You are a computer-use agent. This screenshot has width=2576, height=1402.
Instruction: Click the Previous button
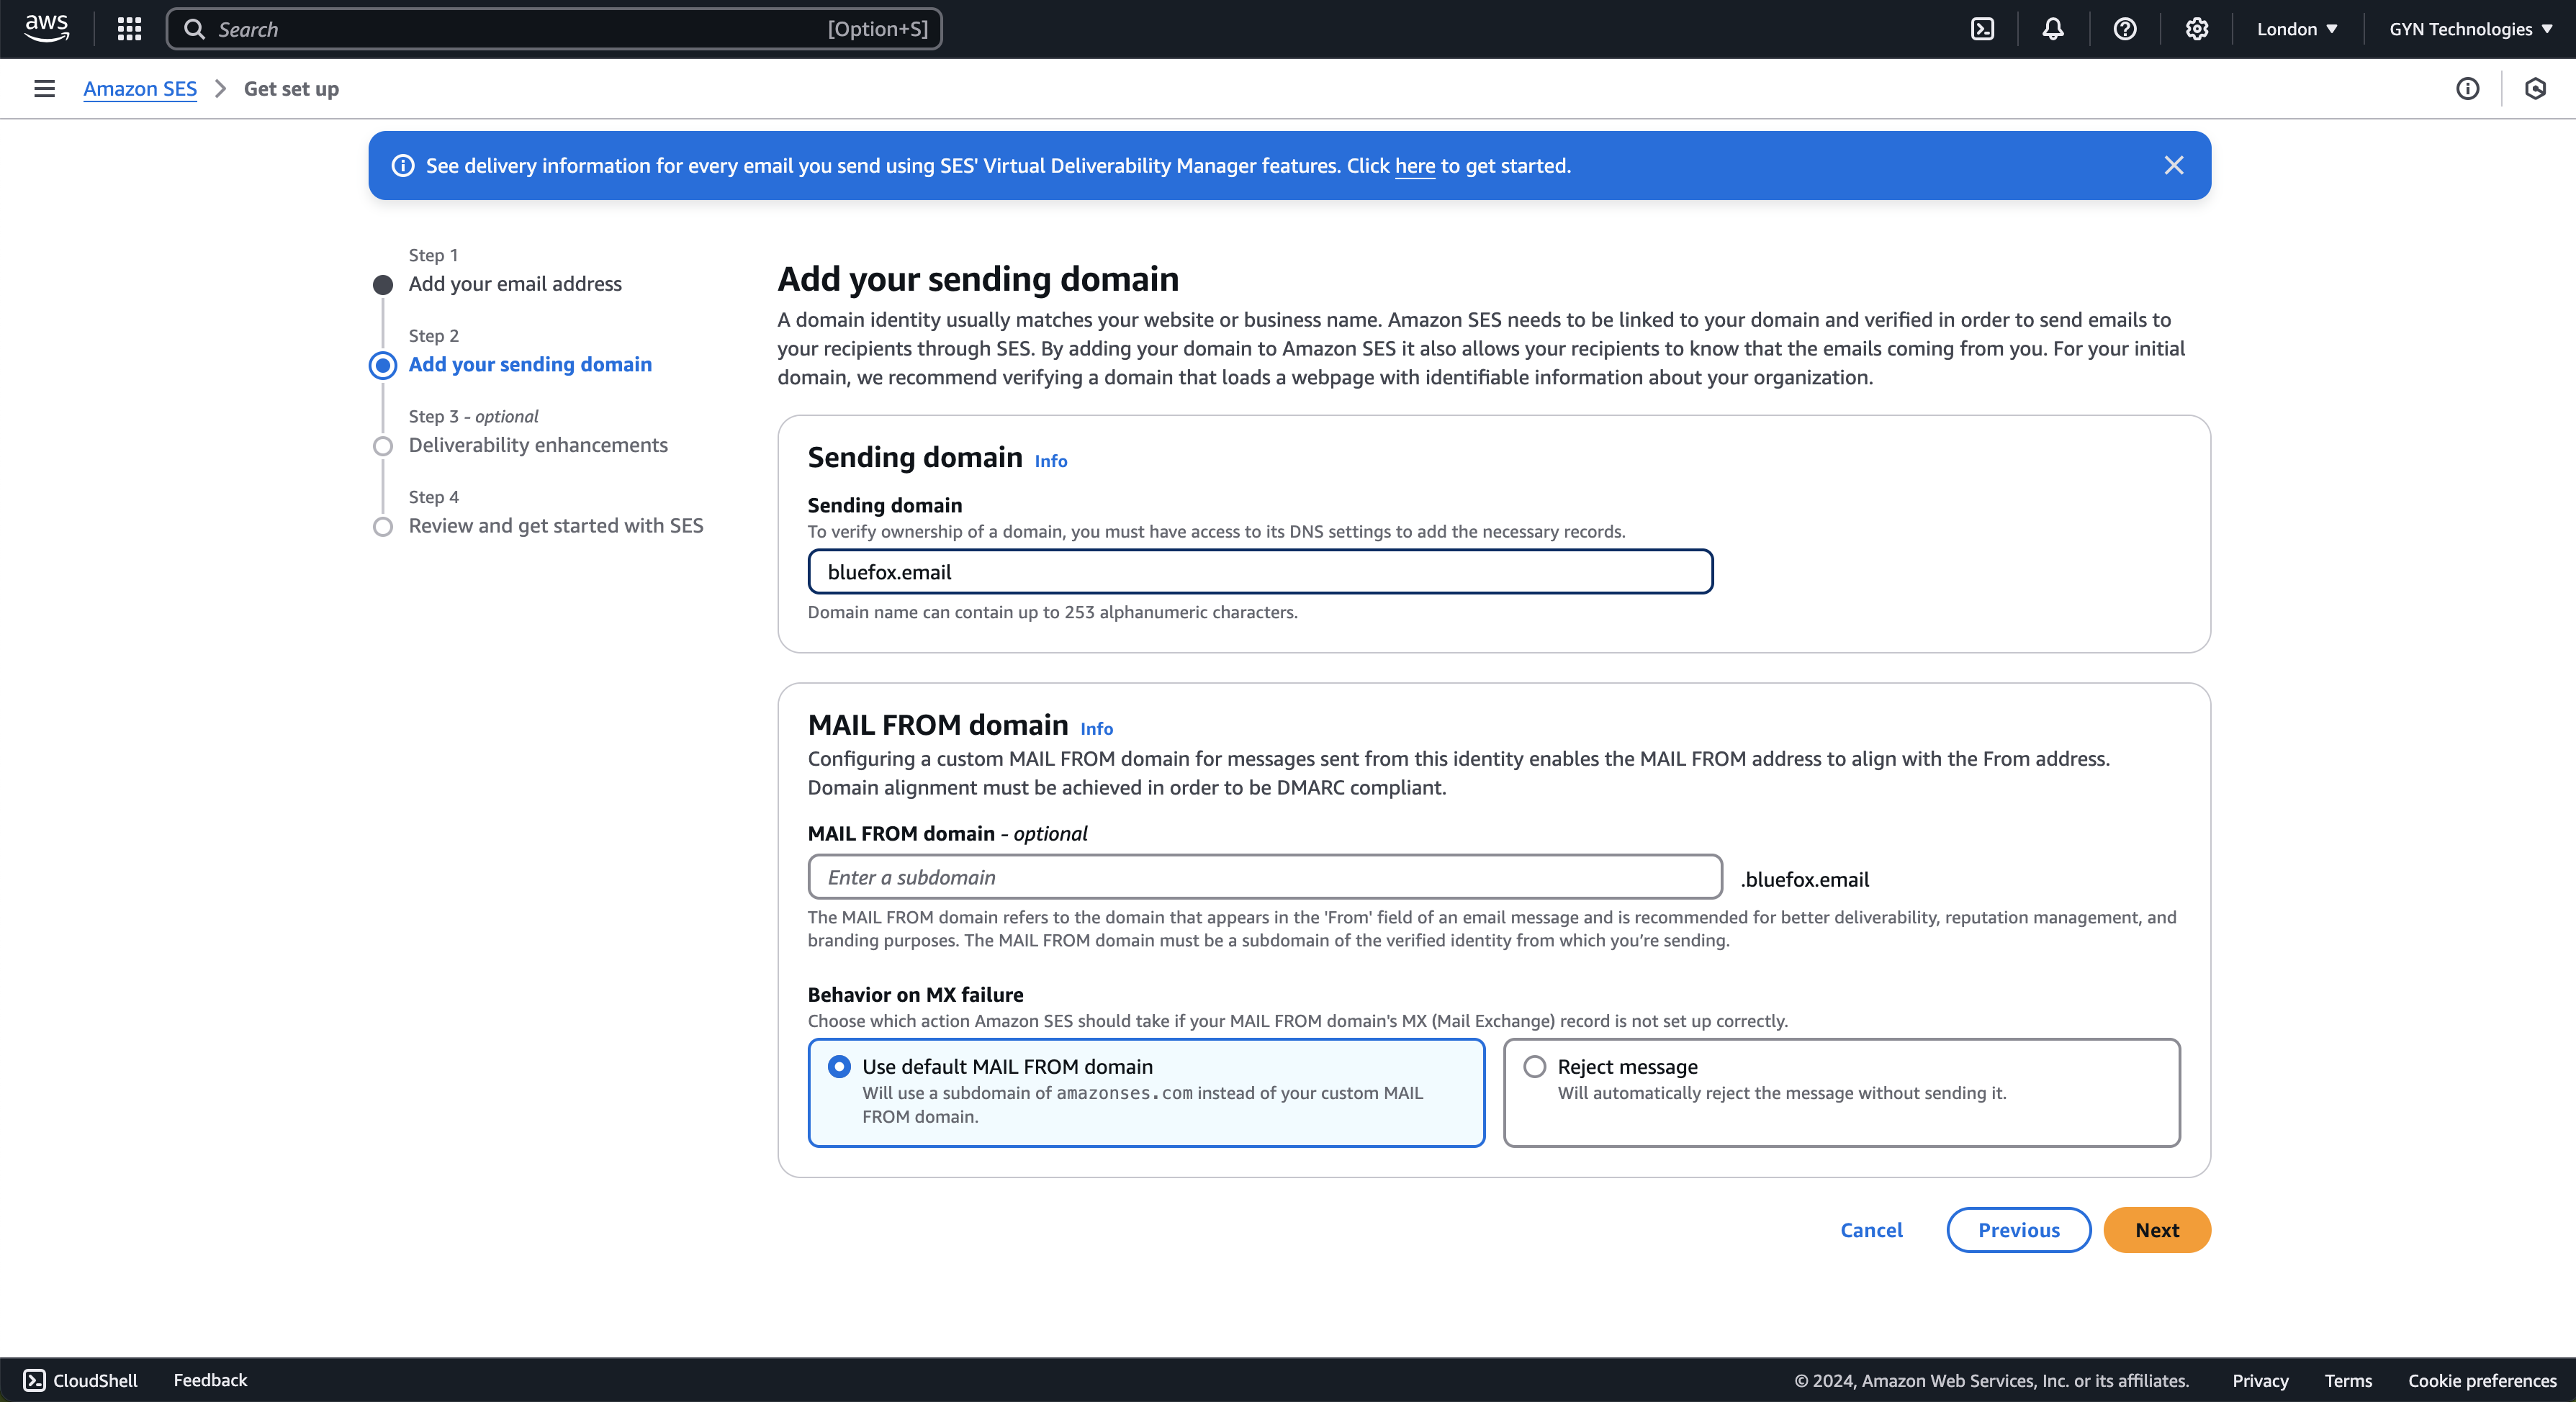point(2018,1230)
